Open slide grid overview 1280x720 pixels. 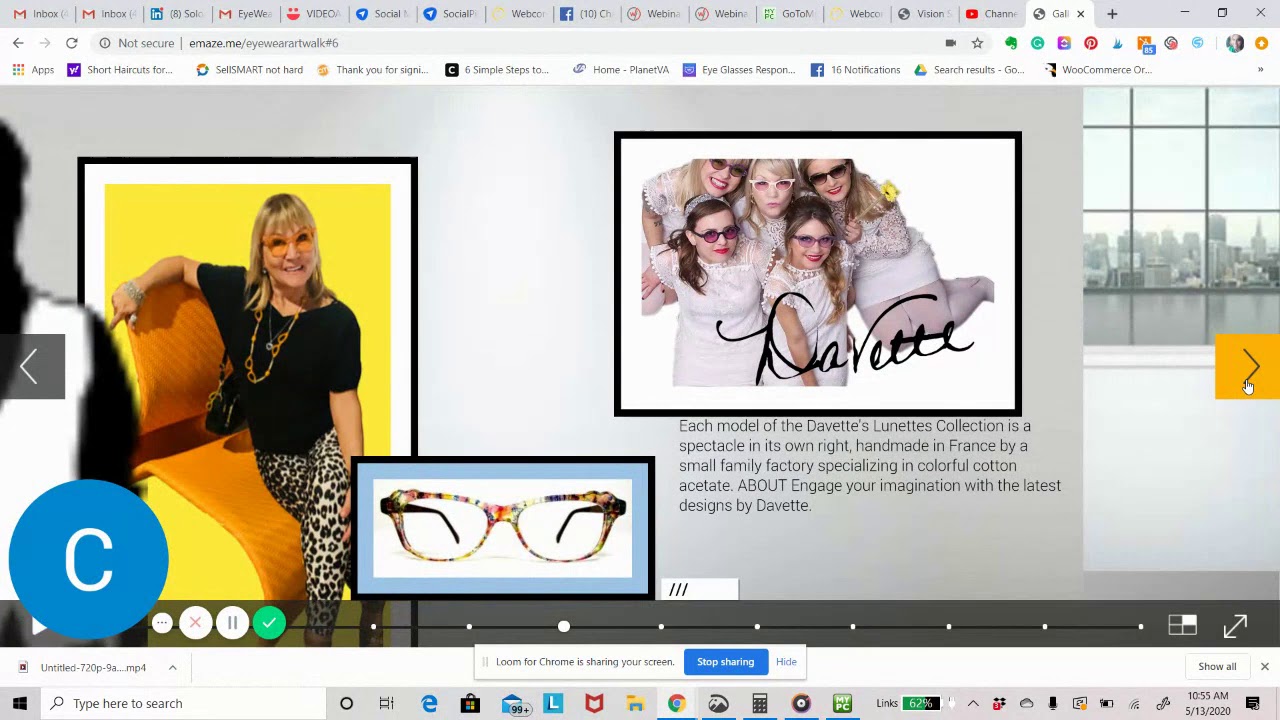point(1182,626)
